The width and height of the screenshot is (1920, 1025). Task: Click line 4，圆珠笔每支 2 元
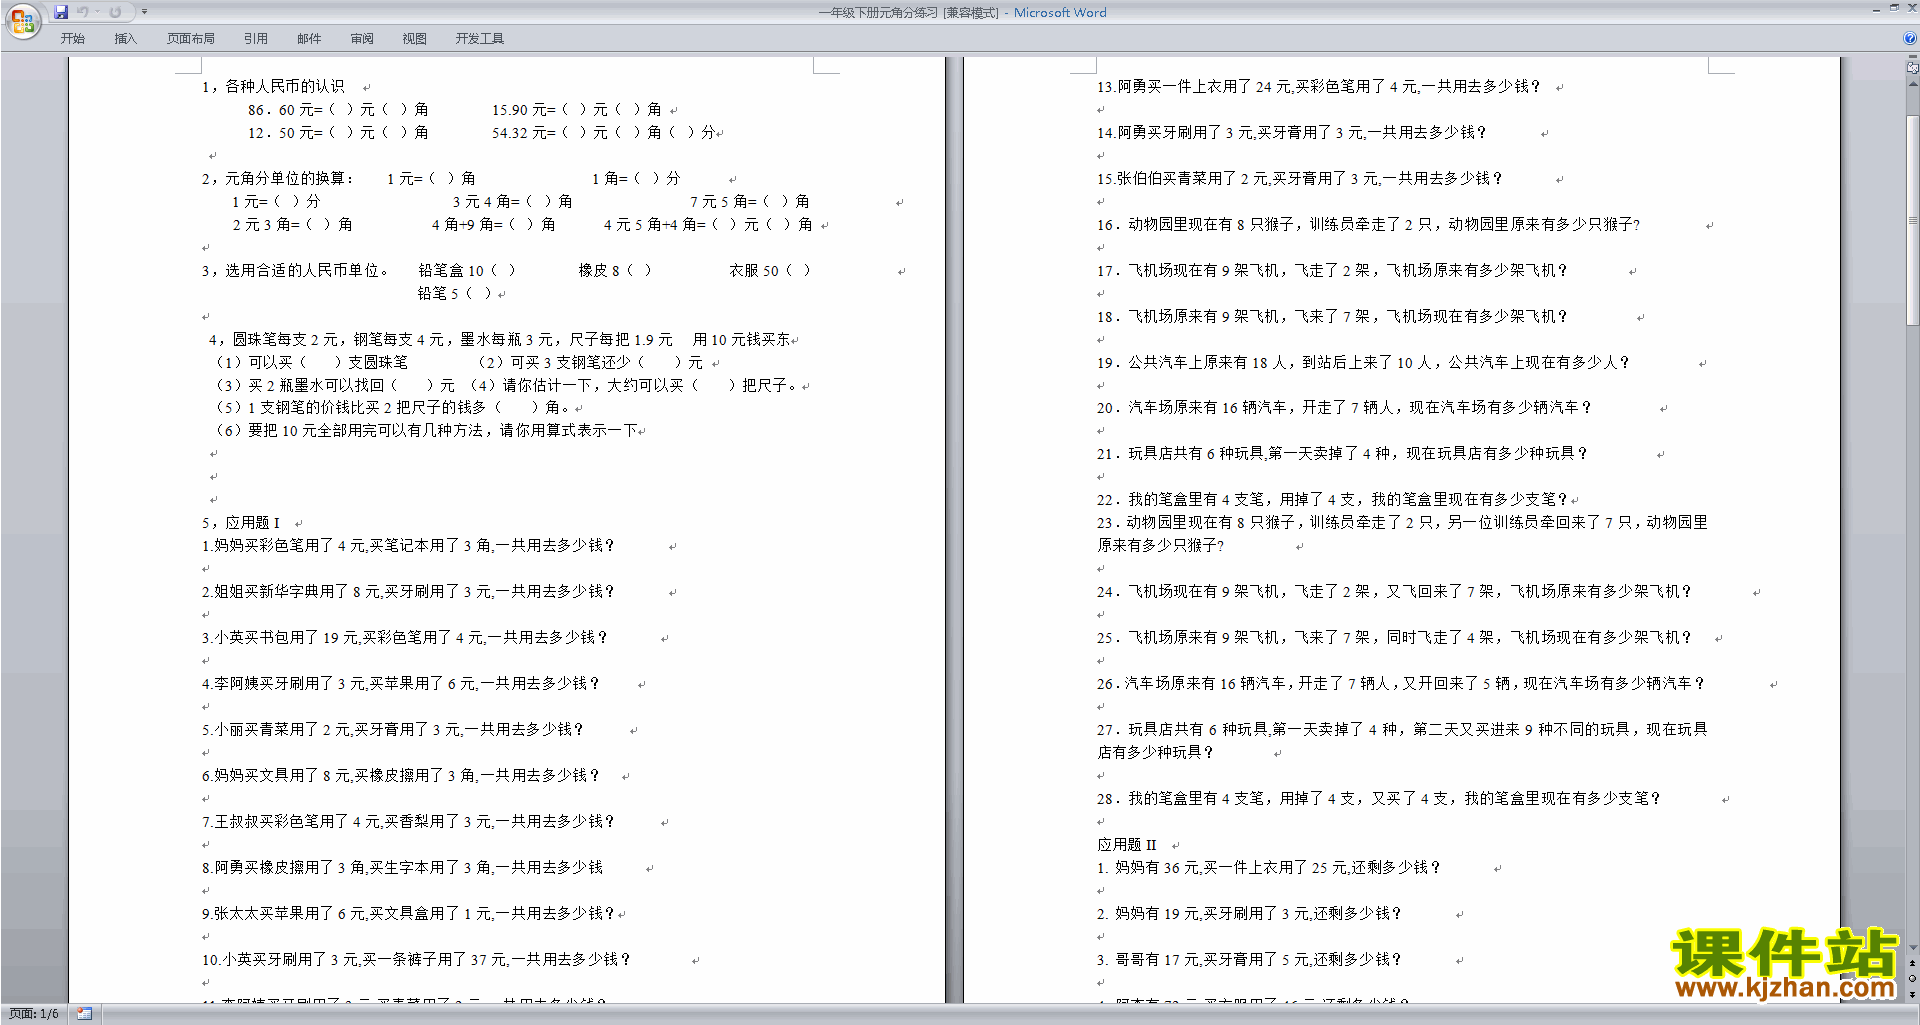pos(500,340)
